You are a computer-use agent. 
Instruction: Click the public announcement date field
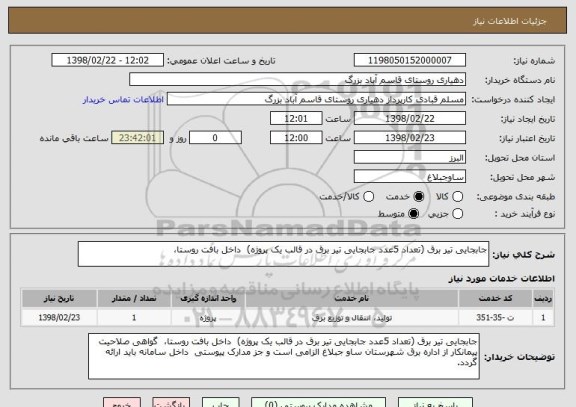[x=108, y=60]
